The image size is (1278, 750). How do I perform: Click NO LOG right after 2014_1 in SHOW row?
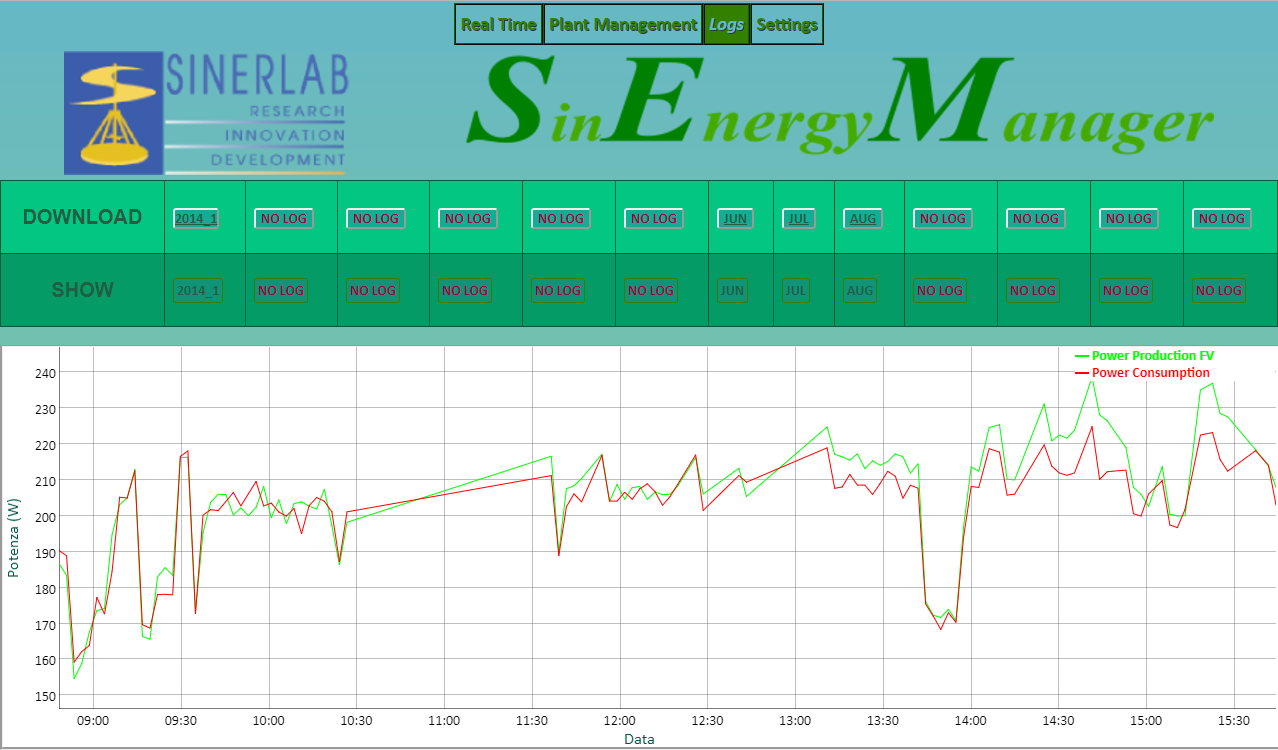click(280, 290)
